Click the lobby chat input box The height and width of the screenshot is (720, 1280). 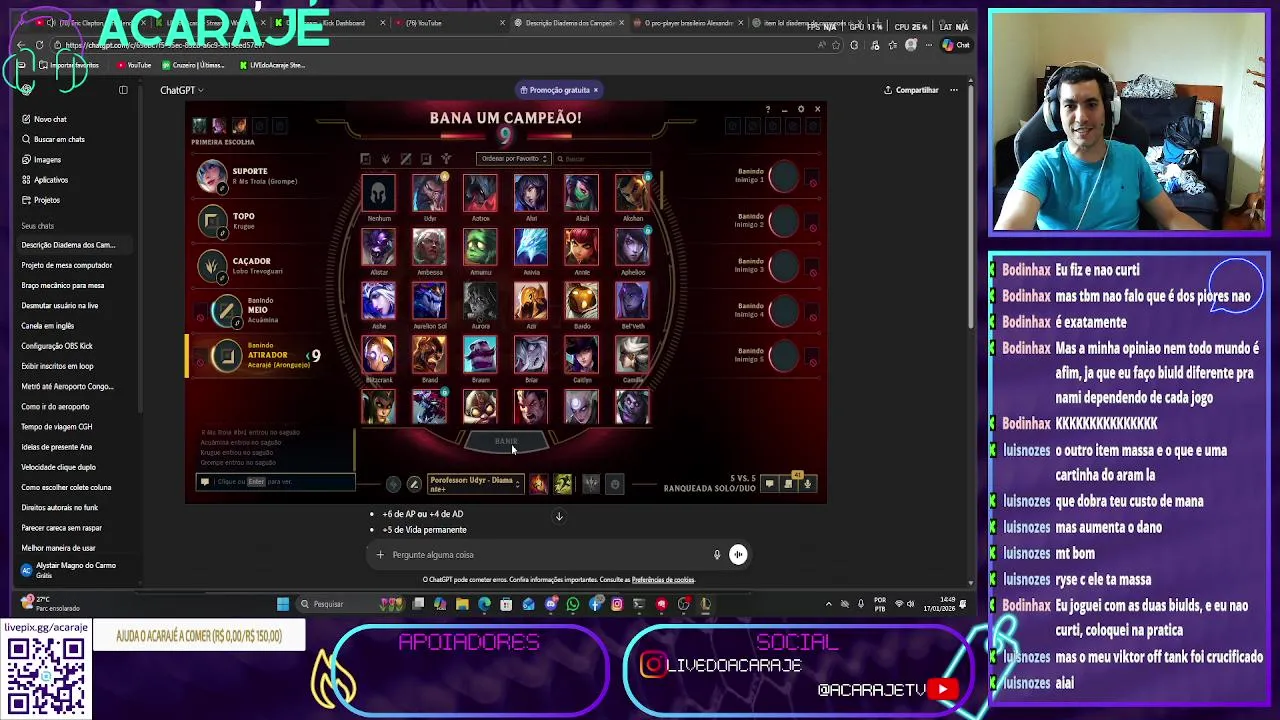pyautogui.click(x=275, y=481)
